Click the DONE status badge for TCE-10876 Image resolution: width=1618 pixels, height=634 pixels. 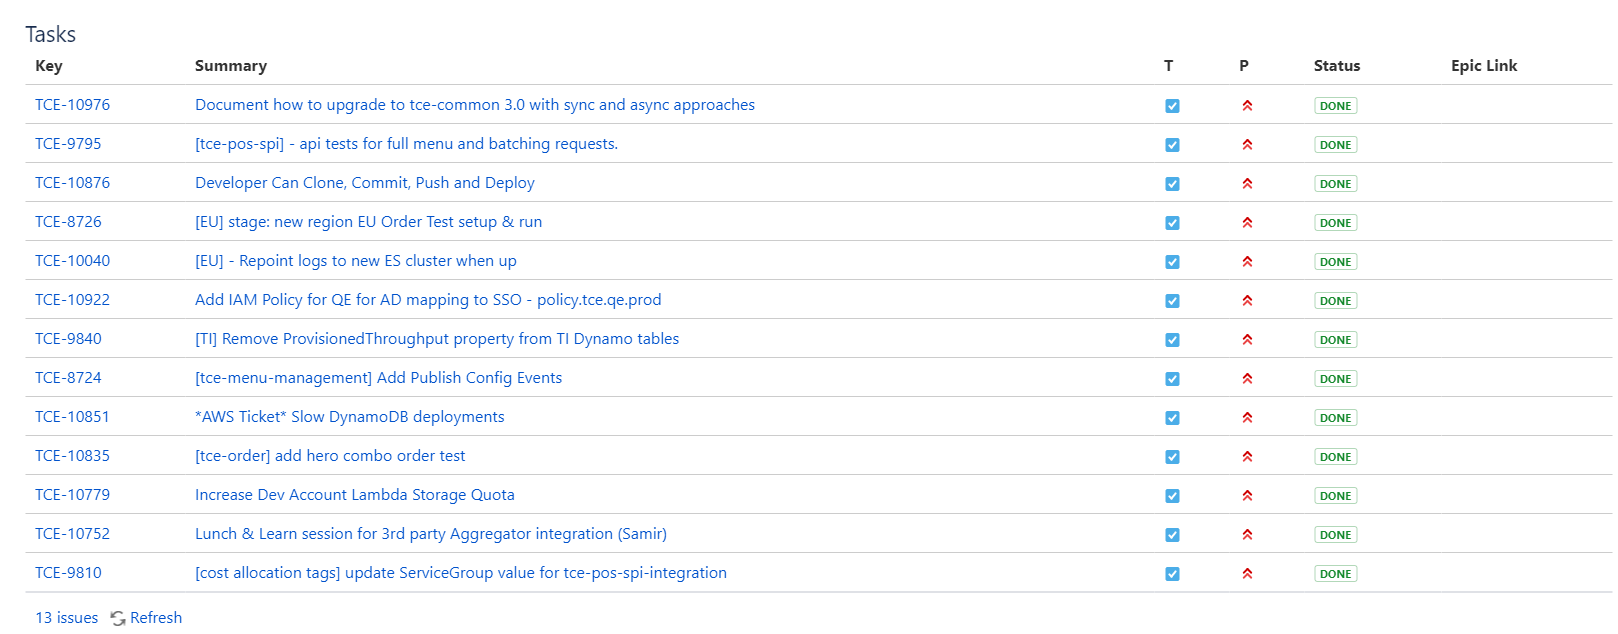pyautogui.click(x=1336, y=184)
